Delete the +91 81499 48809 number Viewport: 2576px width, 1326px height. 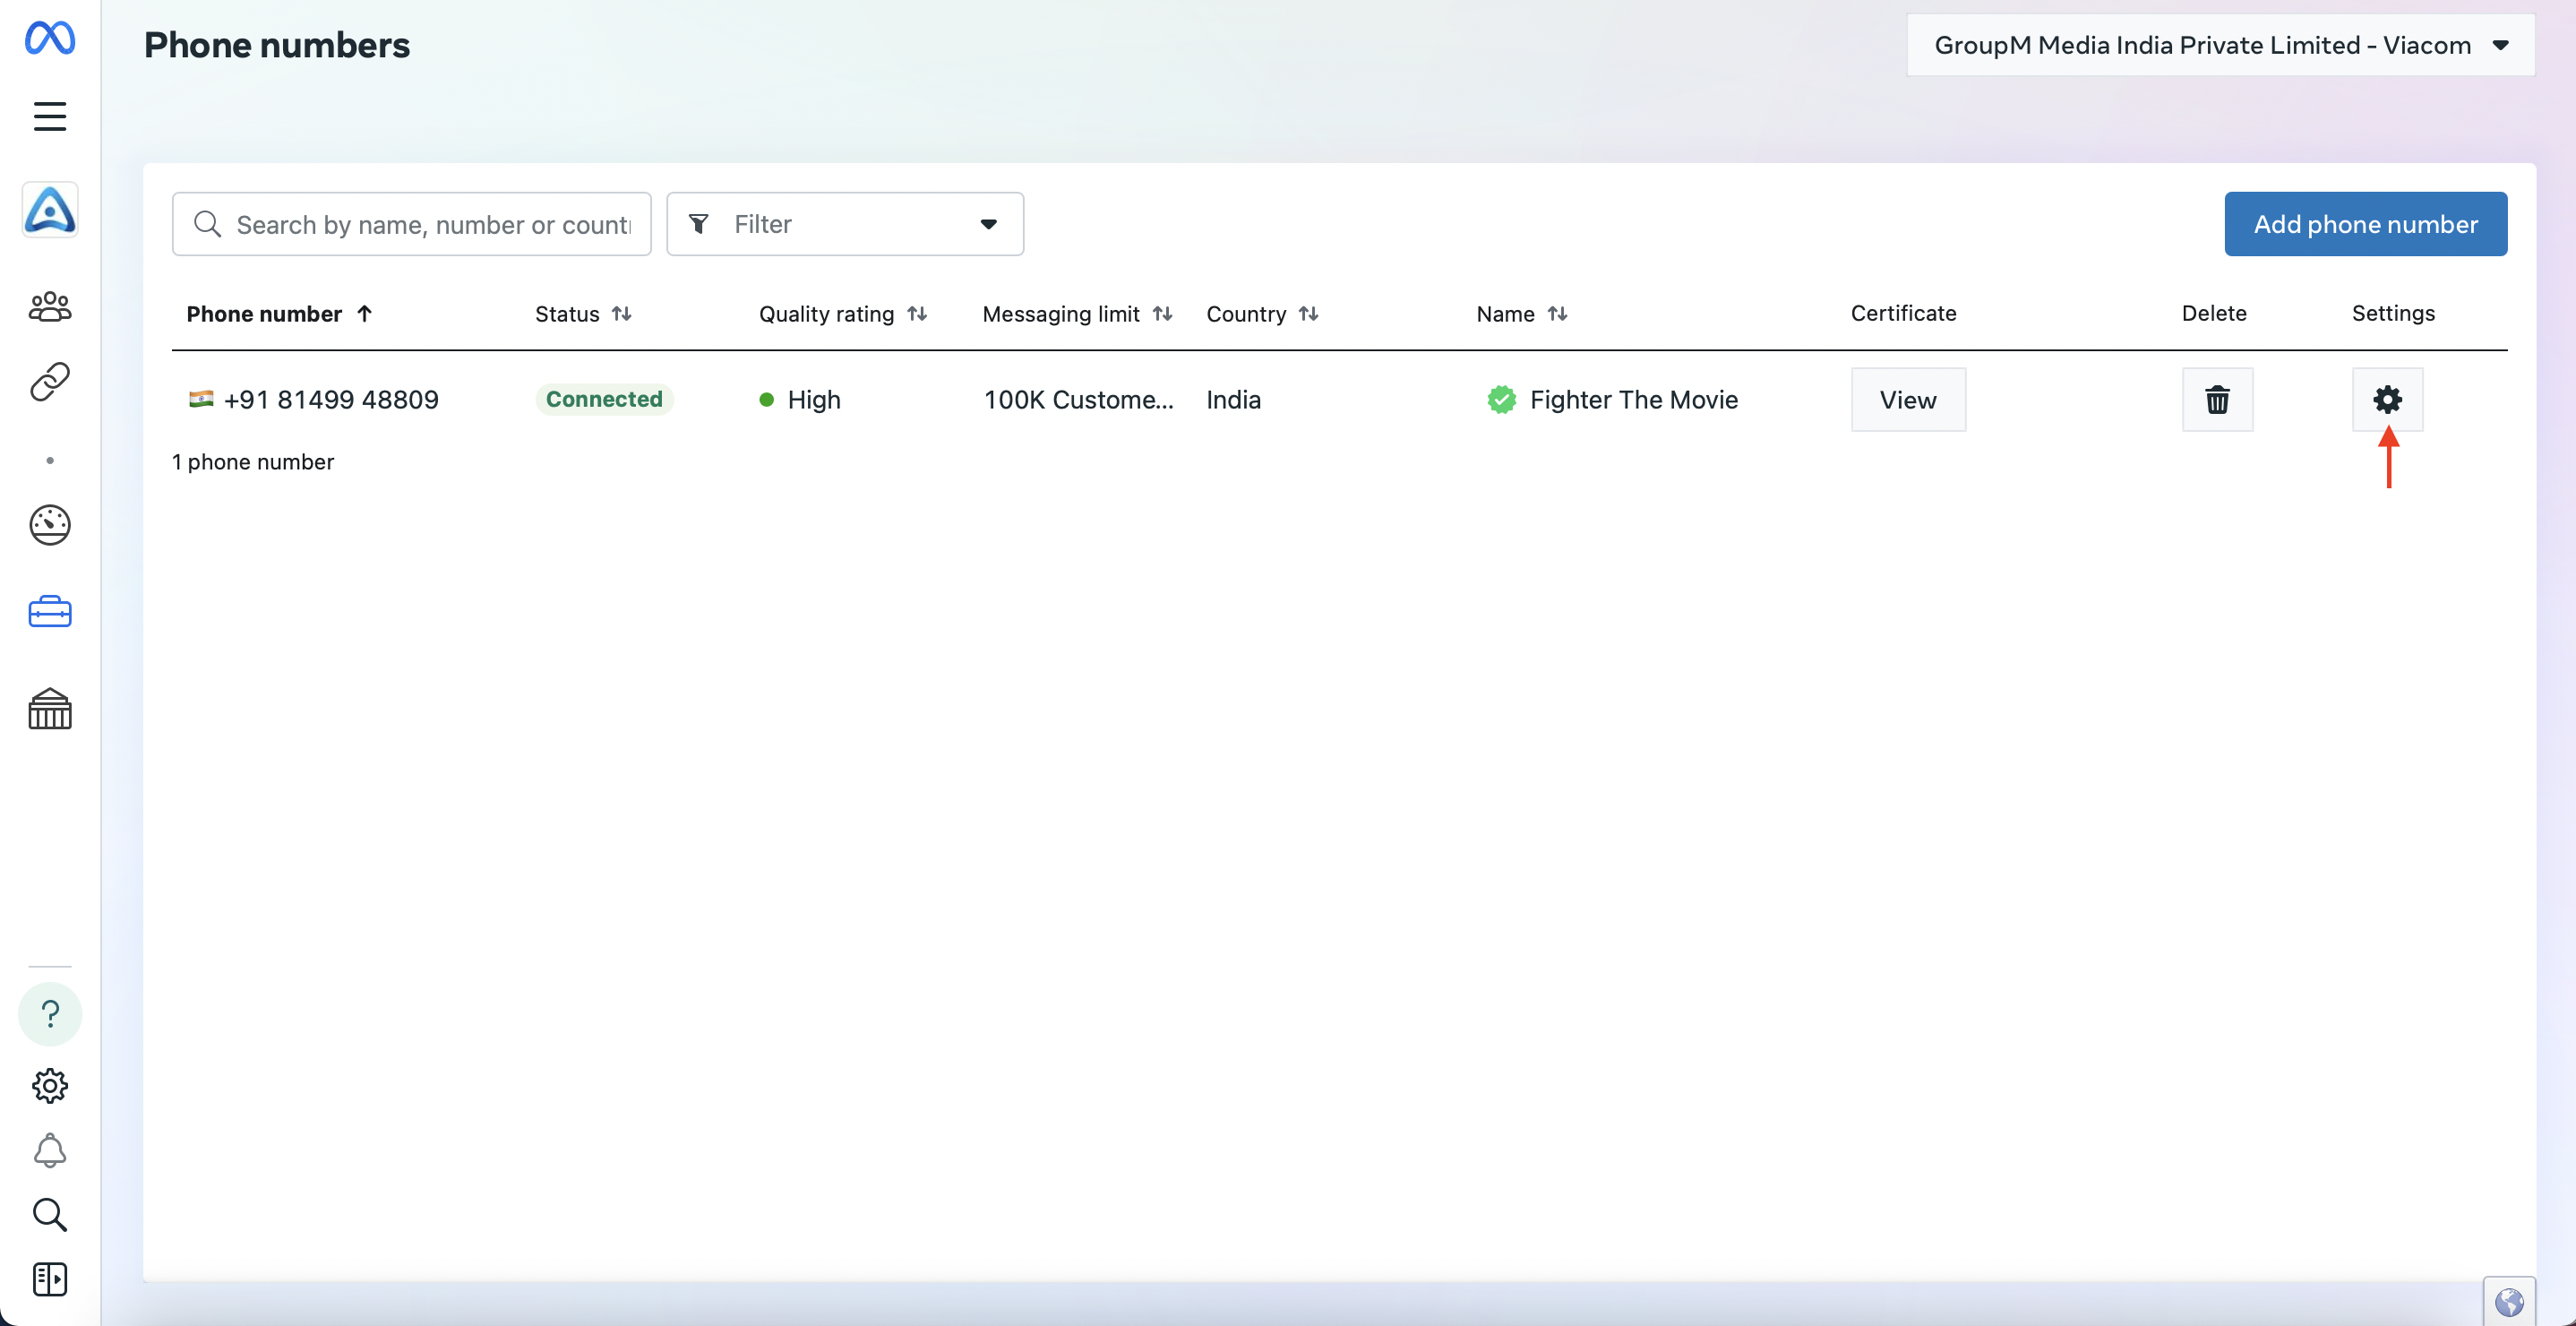click(2217, 399)
